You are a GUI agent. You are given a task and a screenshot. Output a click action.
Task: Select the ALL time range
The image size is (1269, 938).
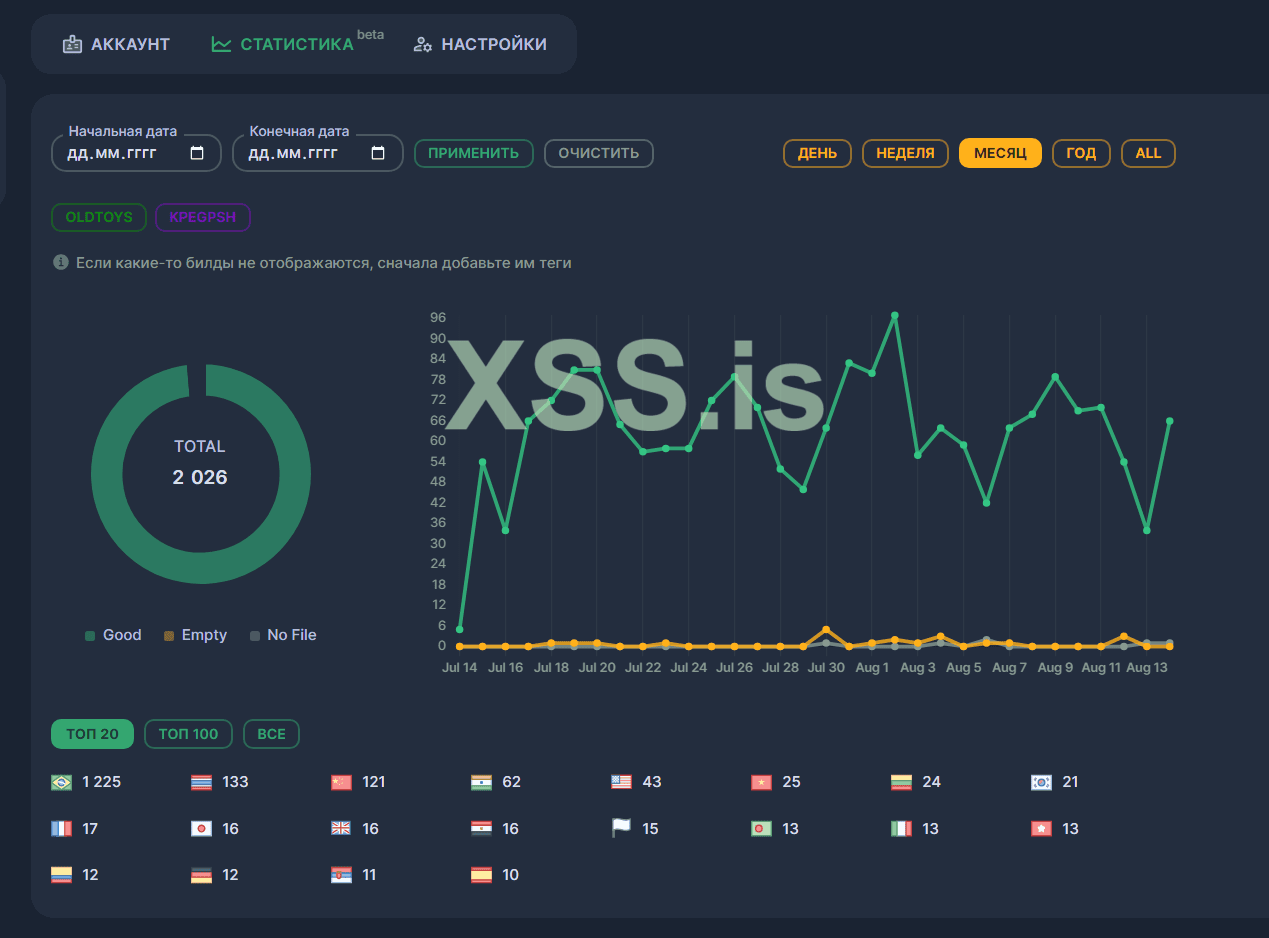coord(1148,153)
